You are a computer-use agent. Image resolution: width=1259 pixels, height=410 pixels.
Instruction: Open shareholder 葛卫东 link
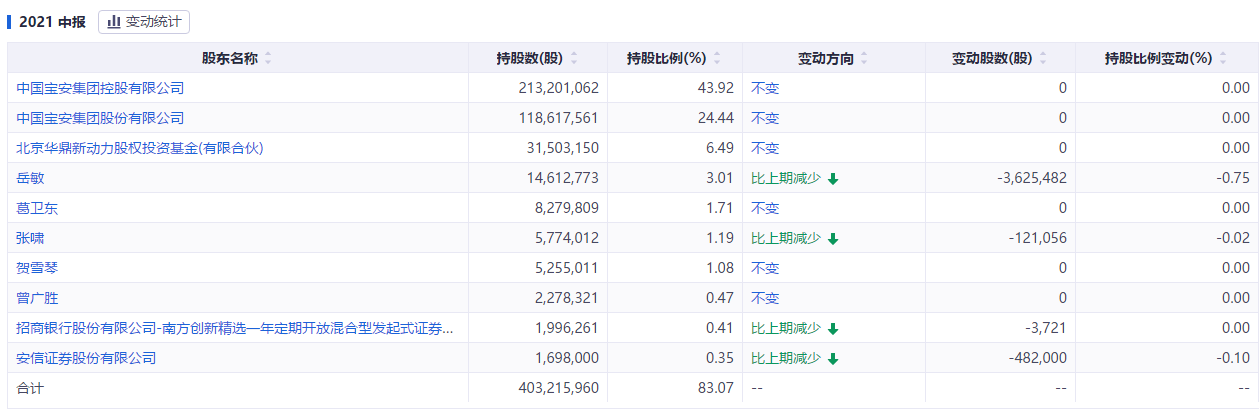tap(37, 208)
